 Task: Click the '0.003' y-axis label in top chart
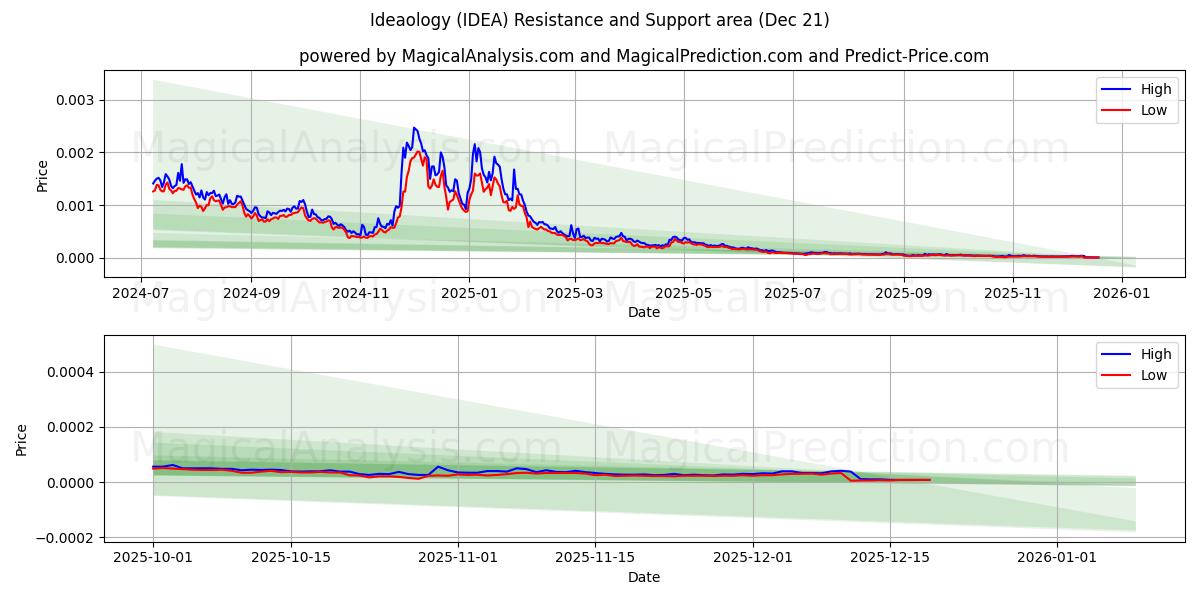74,100
